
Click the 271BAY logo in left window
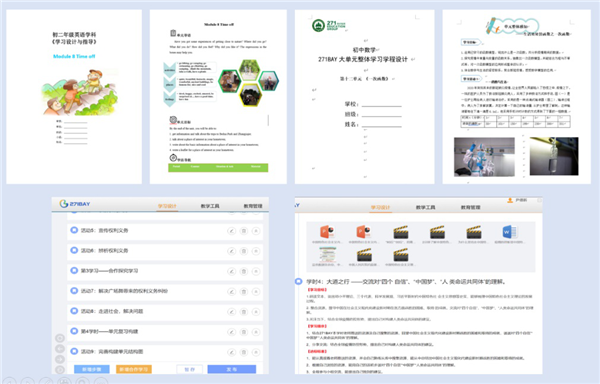point(75,204)
